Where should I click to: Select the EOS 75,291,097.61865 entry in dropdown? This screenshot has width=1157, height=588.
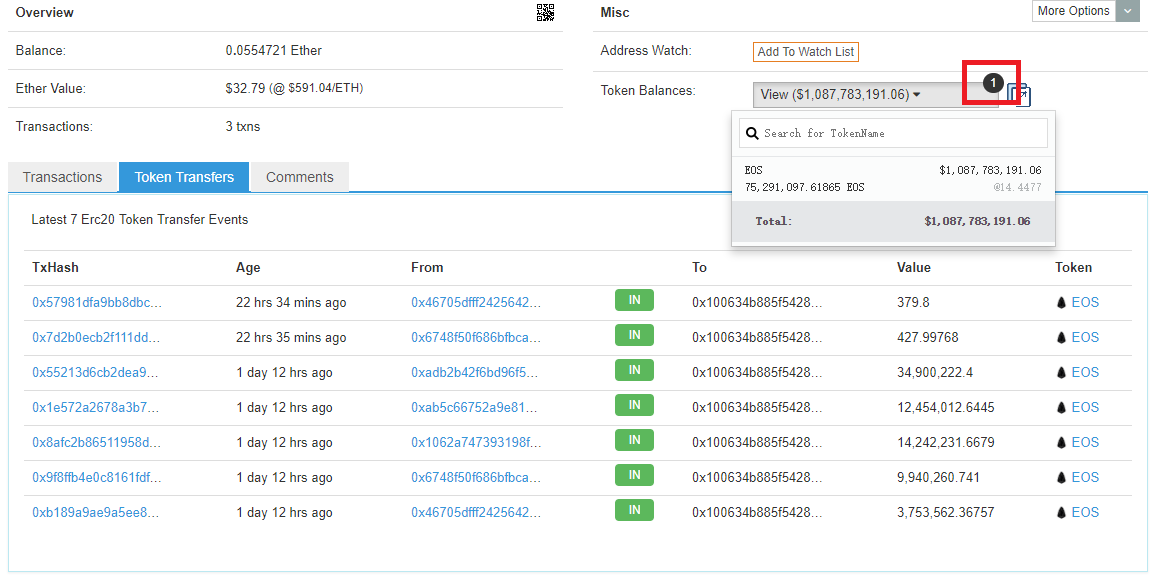pyautogui.click(x=893, y=179)
